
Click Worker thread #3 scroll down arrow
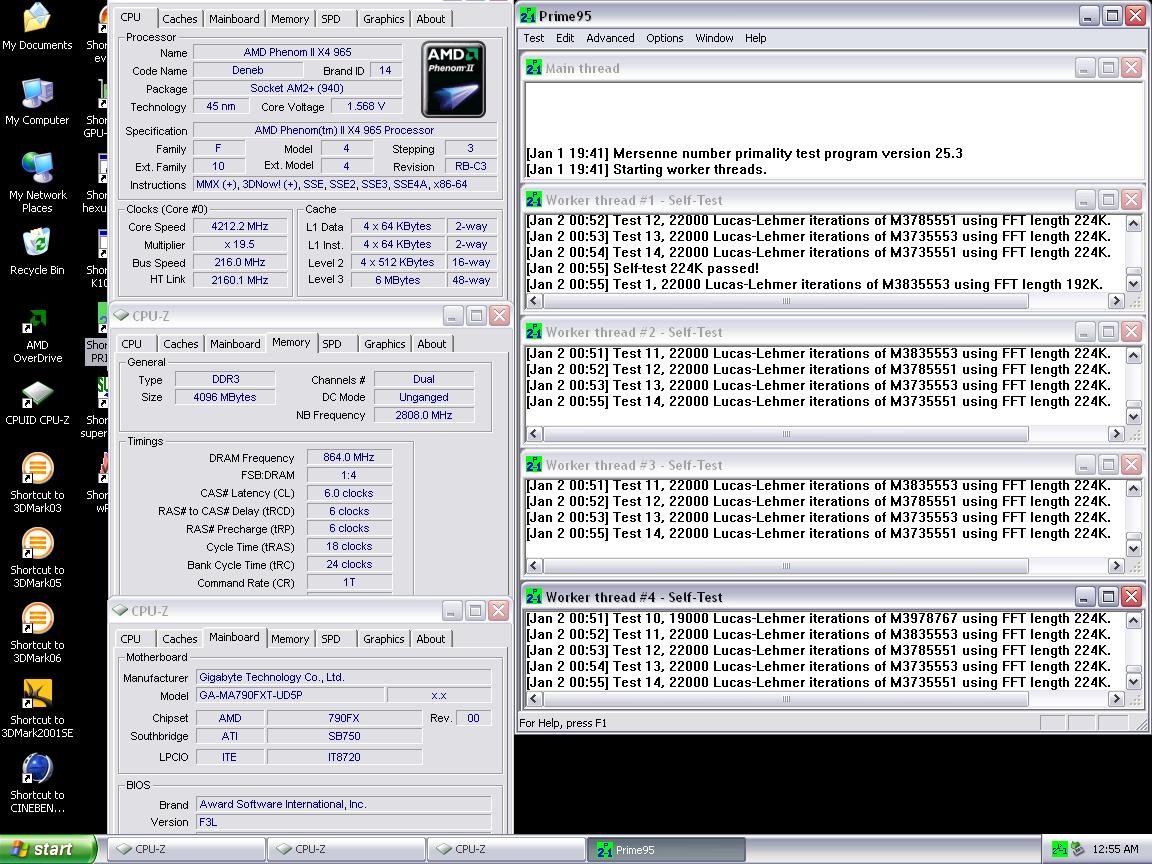(x=1134, y=549)
